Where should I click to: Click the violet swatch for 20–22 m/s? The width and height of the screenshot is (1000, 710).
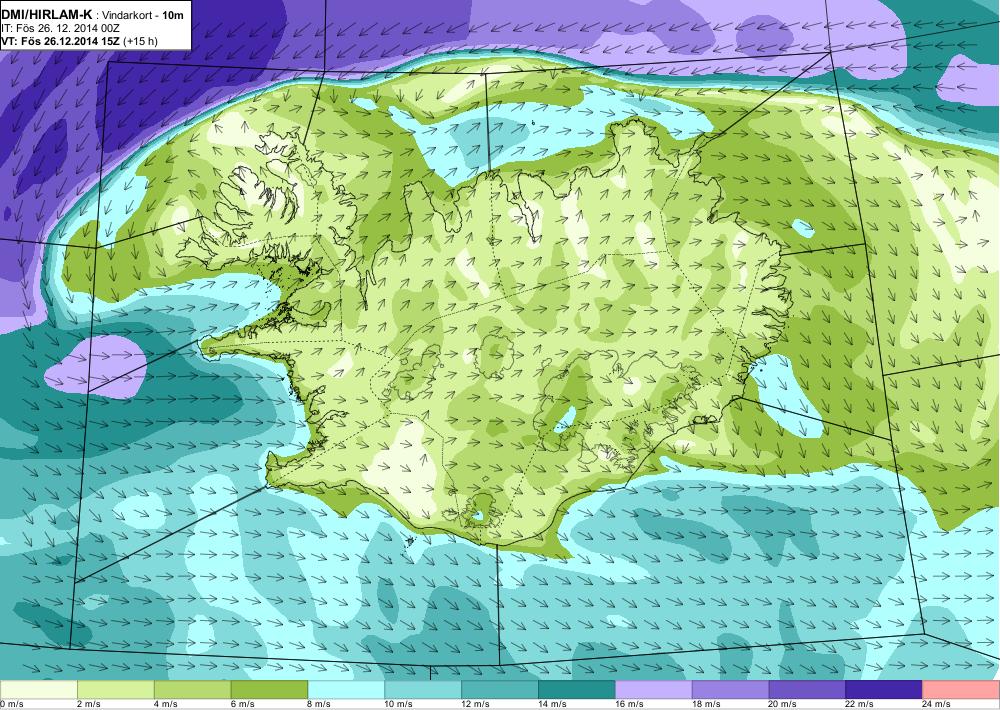pos(807,690)
